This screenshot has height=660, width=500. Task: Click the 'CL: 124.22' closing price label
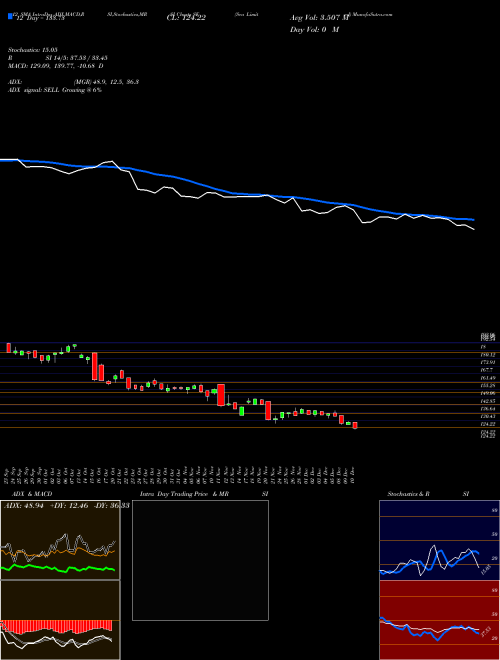pos(186,18)
